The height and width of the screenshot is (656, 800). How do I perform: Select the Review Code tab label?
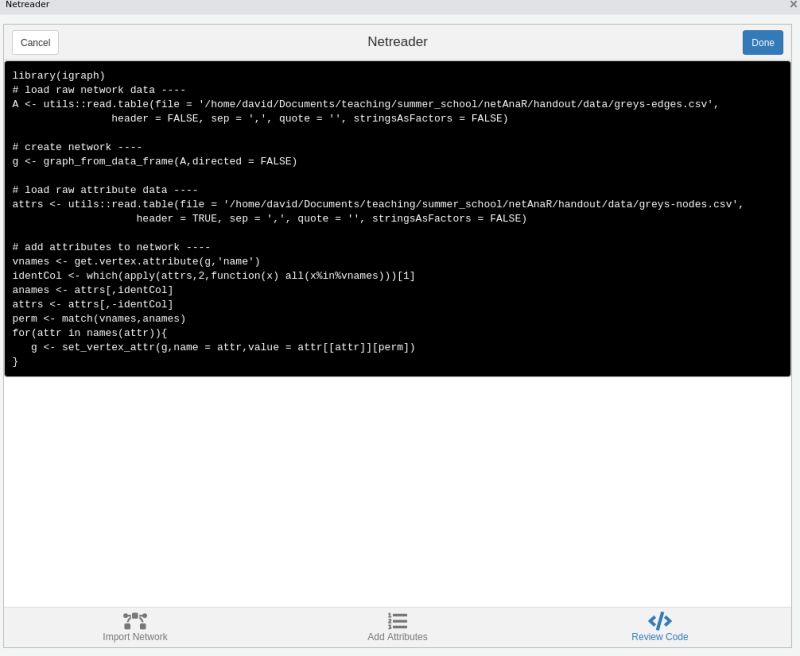pyautogui.click(x=659, y=636)
